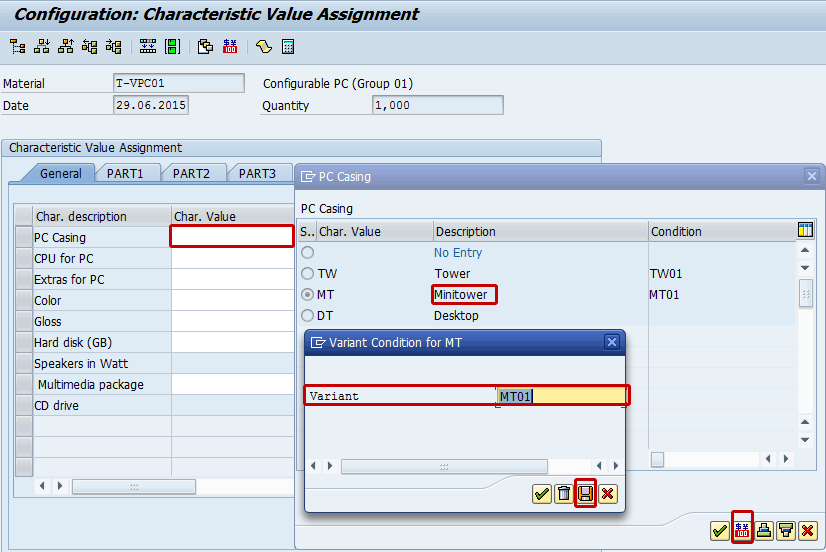Click the filter icon in PC Casing footer
826x552 pixels.
point(786,531)
